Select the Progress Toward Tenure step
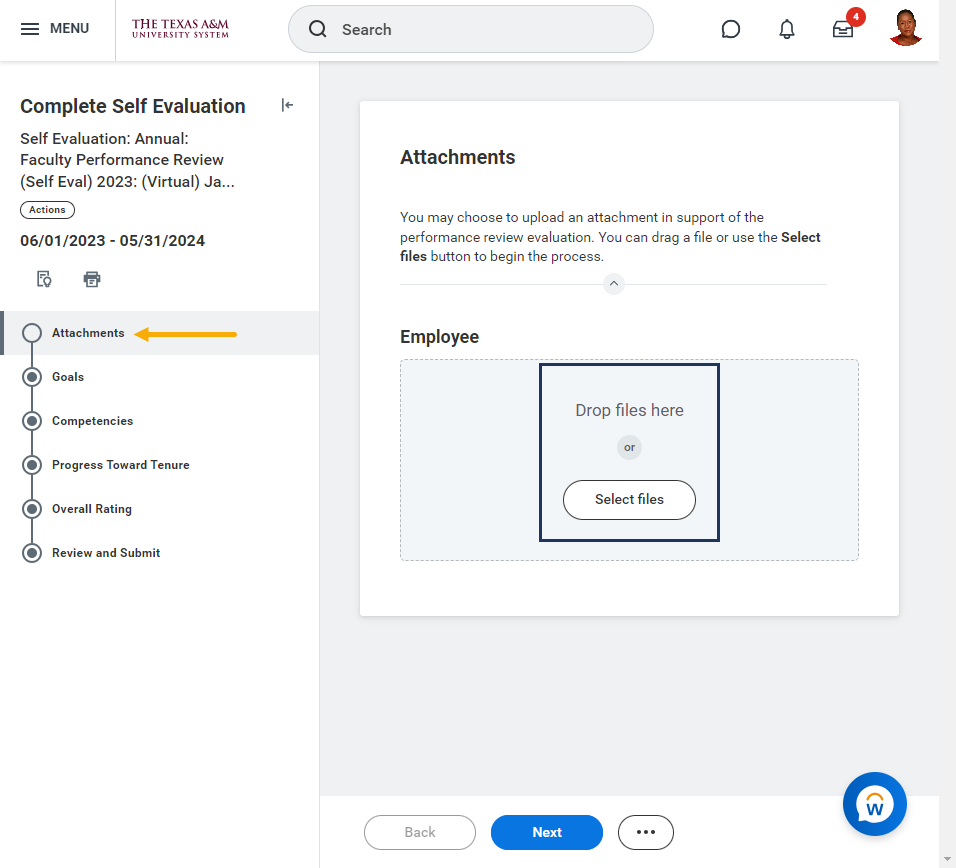The width and height of the screenshot is (956, 868). click(x=120, y=465)
